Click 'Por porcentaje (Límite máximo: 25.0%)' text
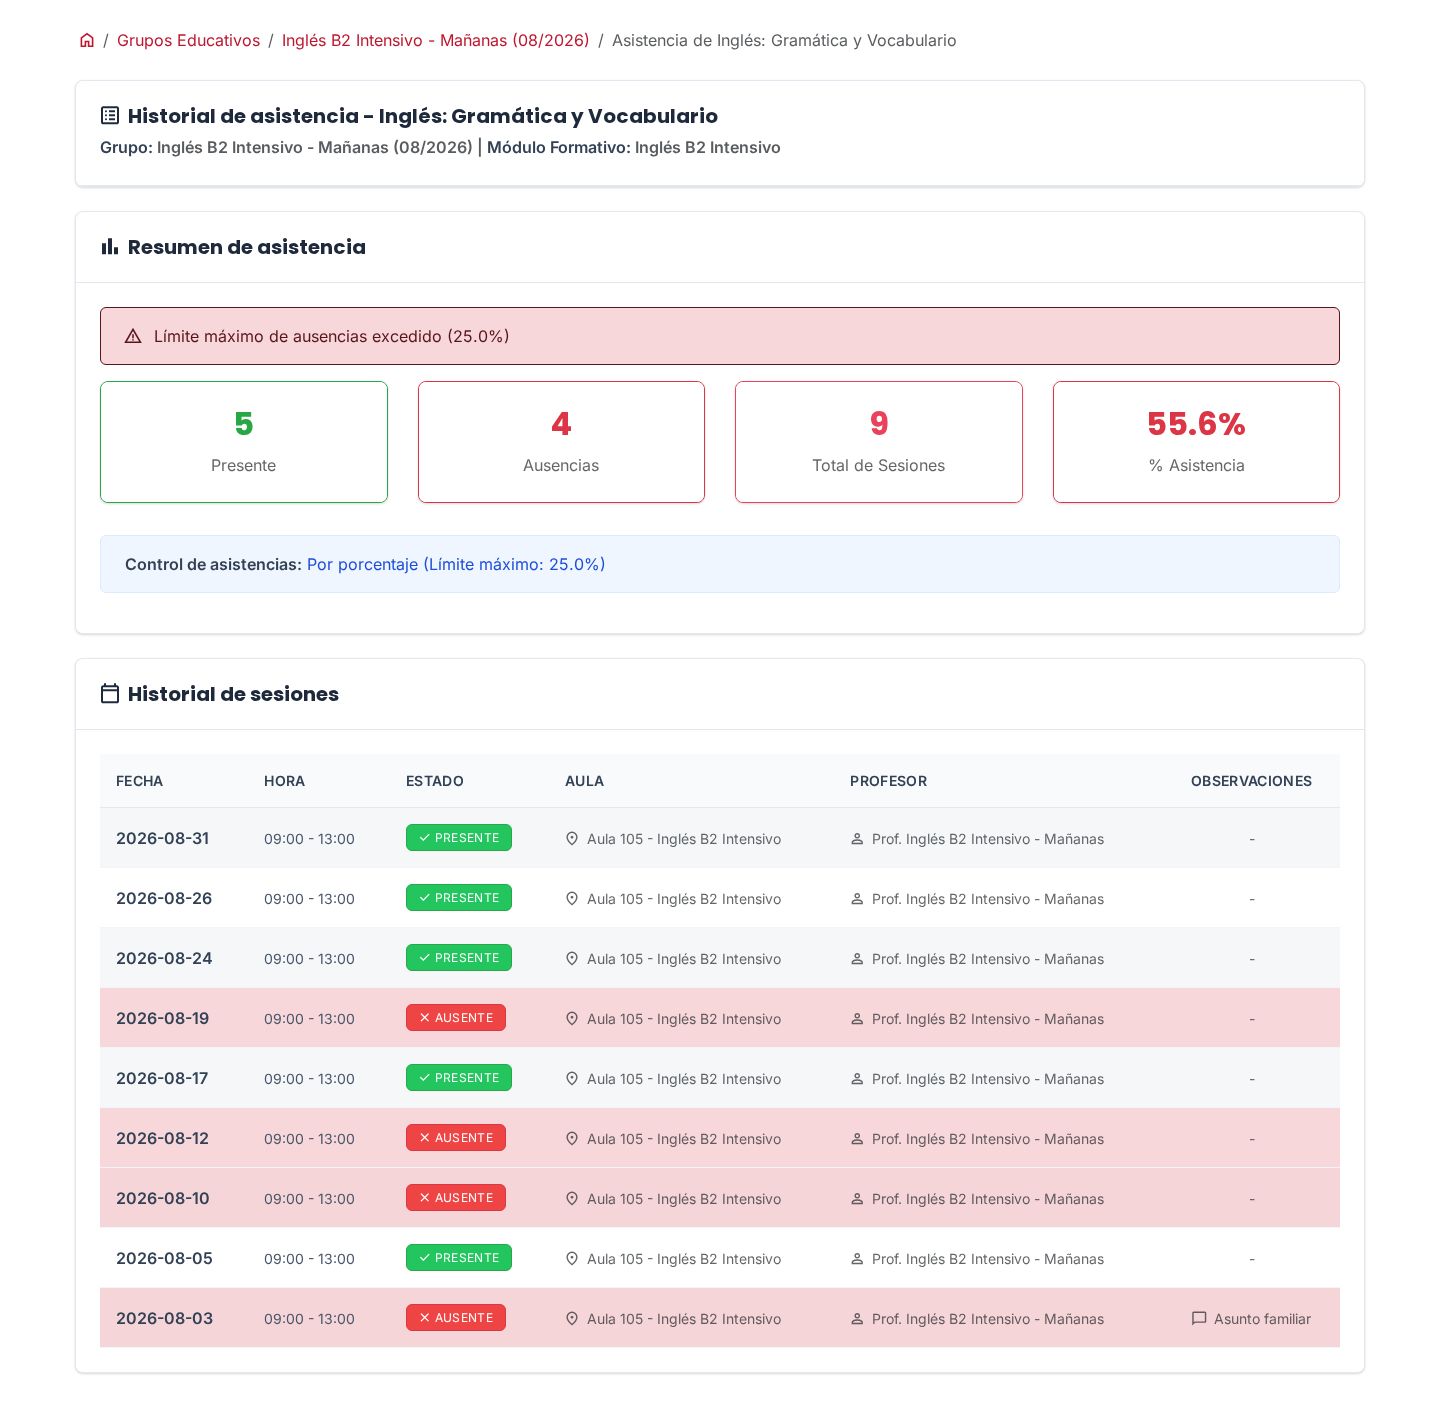Viewport: 1440px width, 1422px height. (x=456, y=564)
